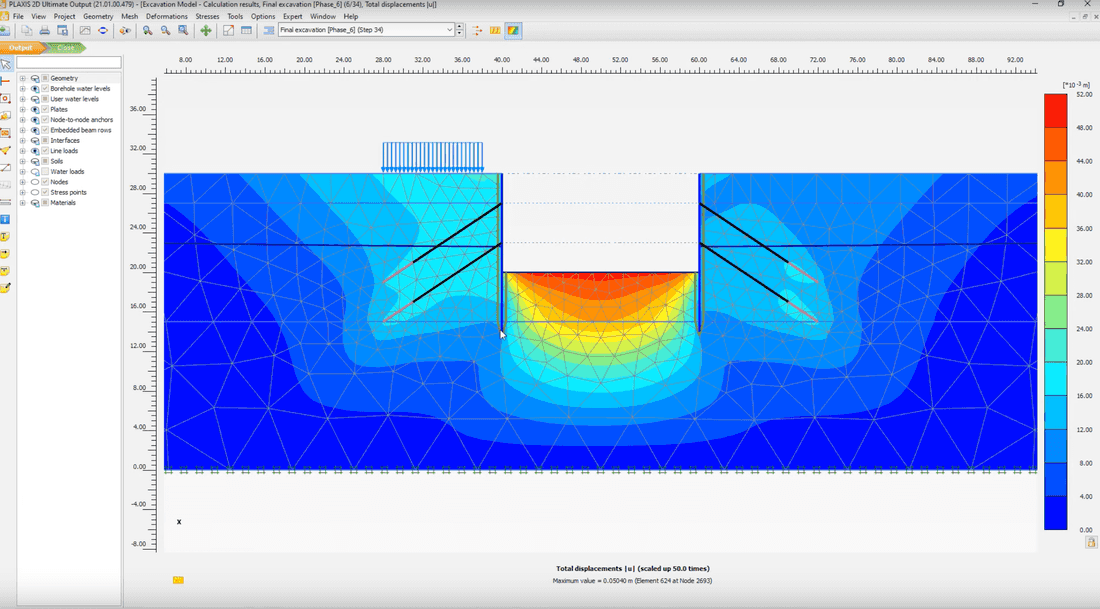Click the blue and red ring toolbar icon
This screenshot has width=1100, height=609.
[x=103, y=30]
